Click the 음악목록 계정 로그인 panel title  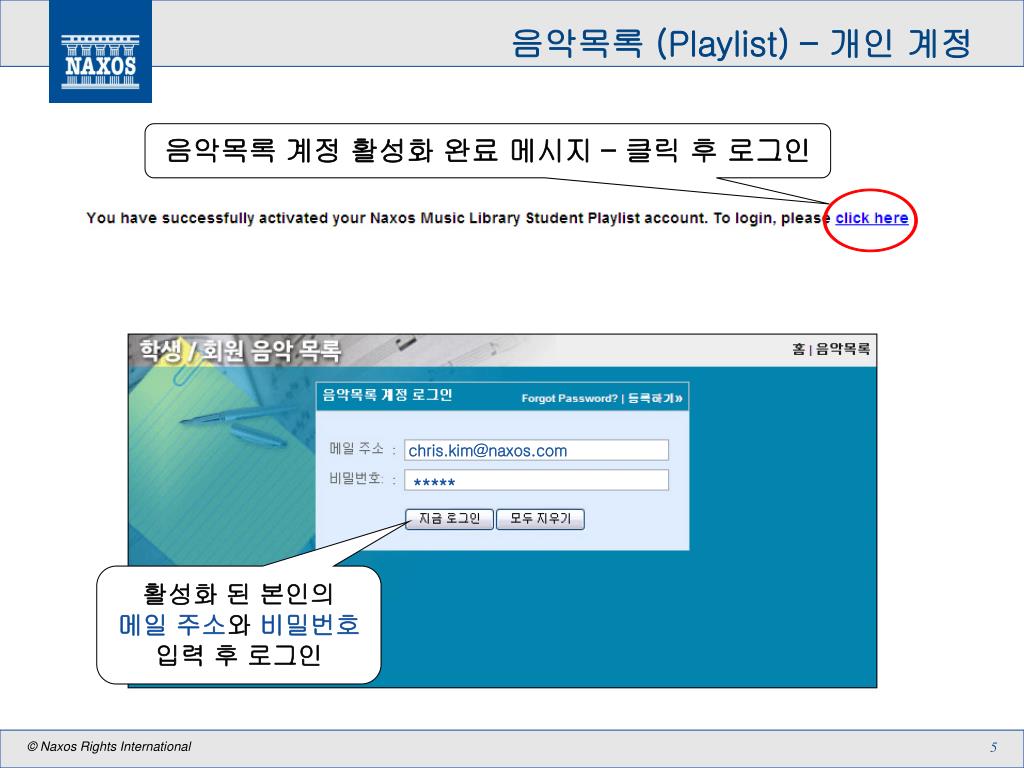point(387,394)
